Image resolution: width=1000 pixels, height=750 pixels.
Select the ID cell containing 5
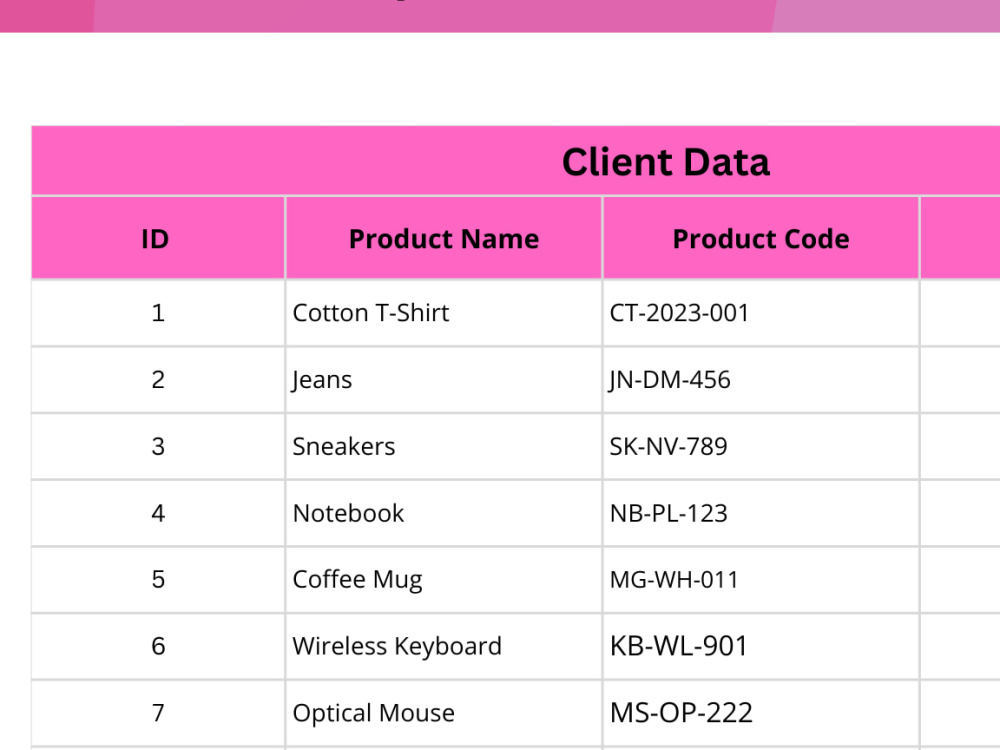(158, 580)
